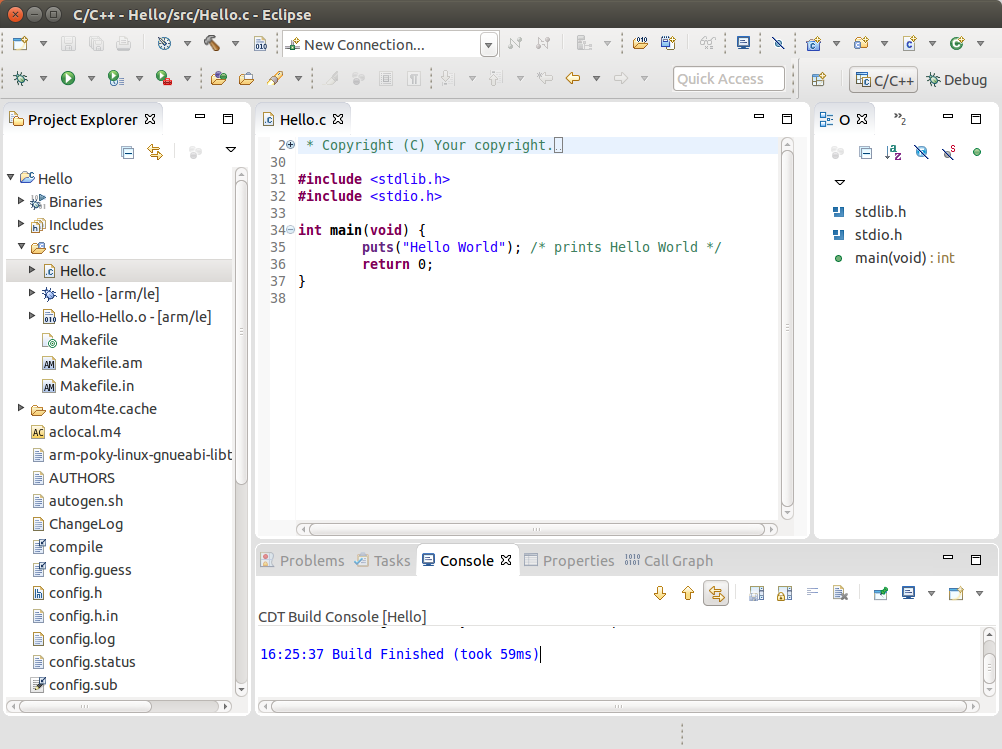Click the Quick Access search field
Viewport: 1002px width, 749px height.
[x=728, y=79]
